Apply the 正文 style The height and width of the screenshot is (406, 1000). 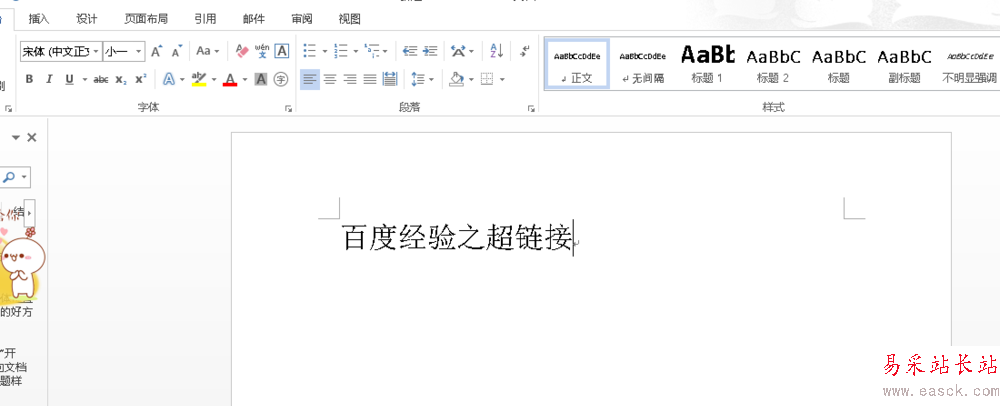[577, 64]
